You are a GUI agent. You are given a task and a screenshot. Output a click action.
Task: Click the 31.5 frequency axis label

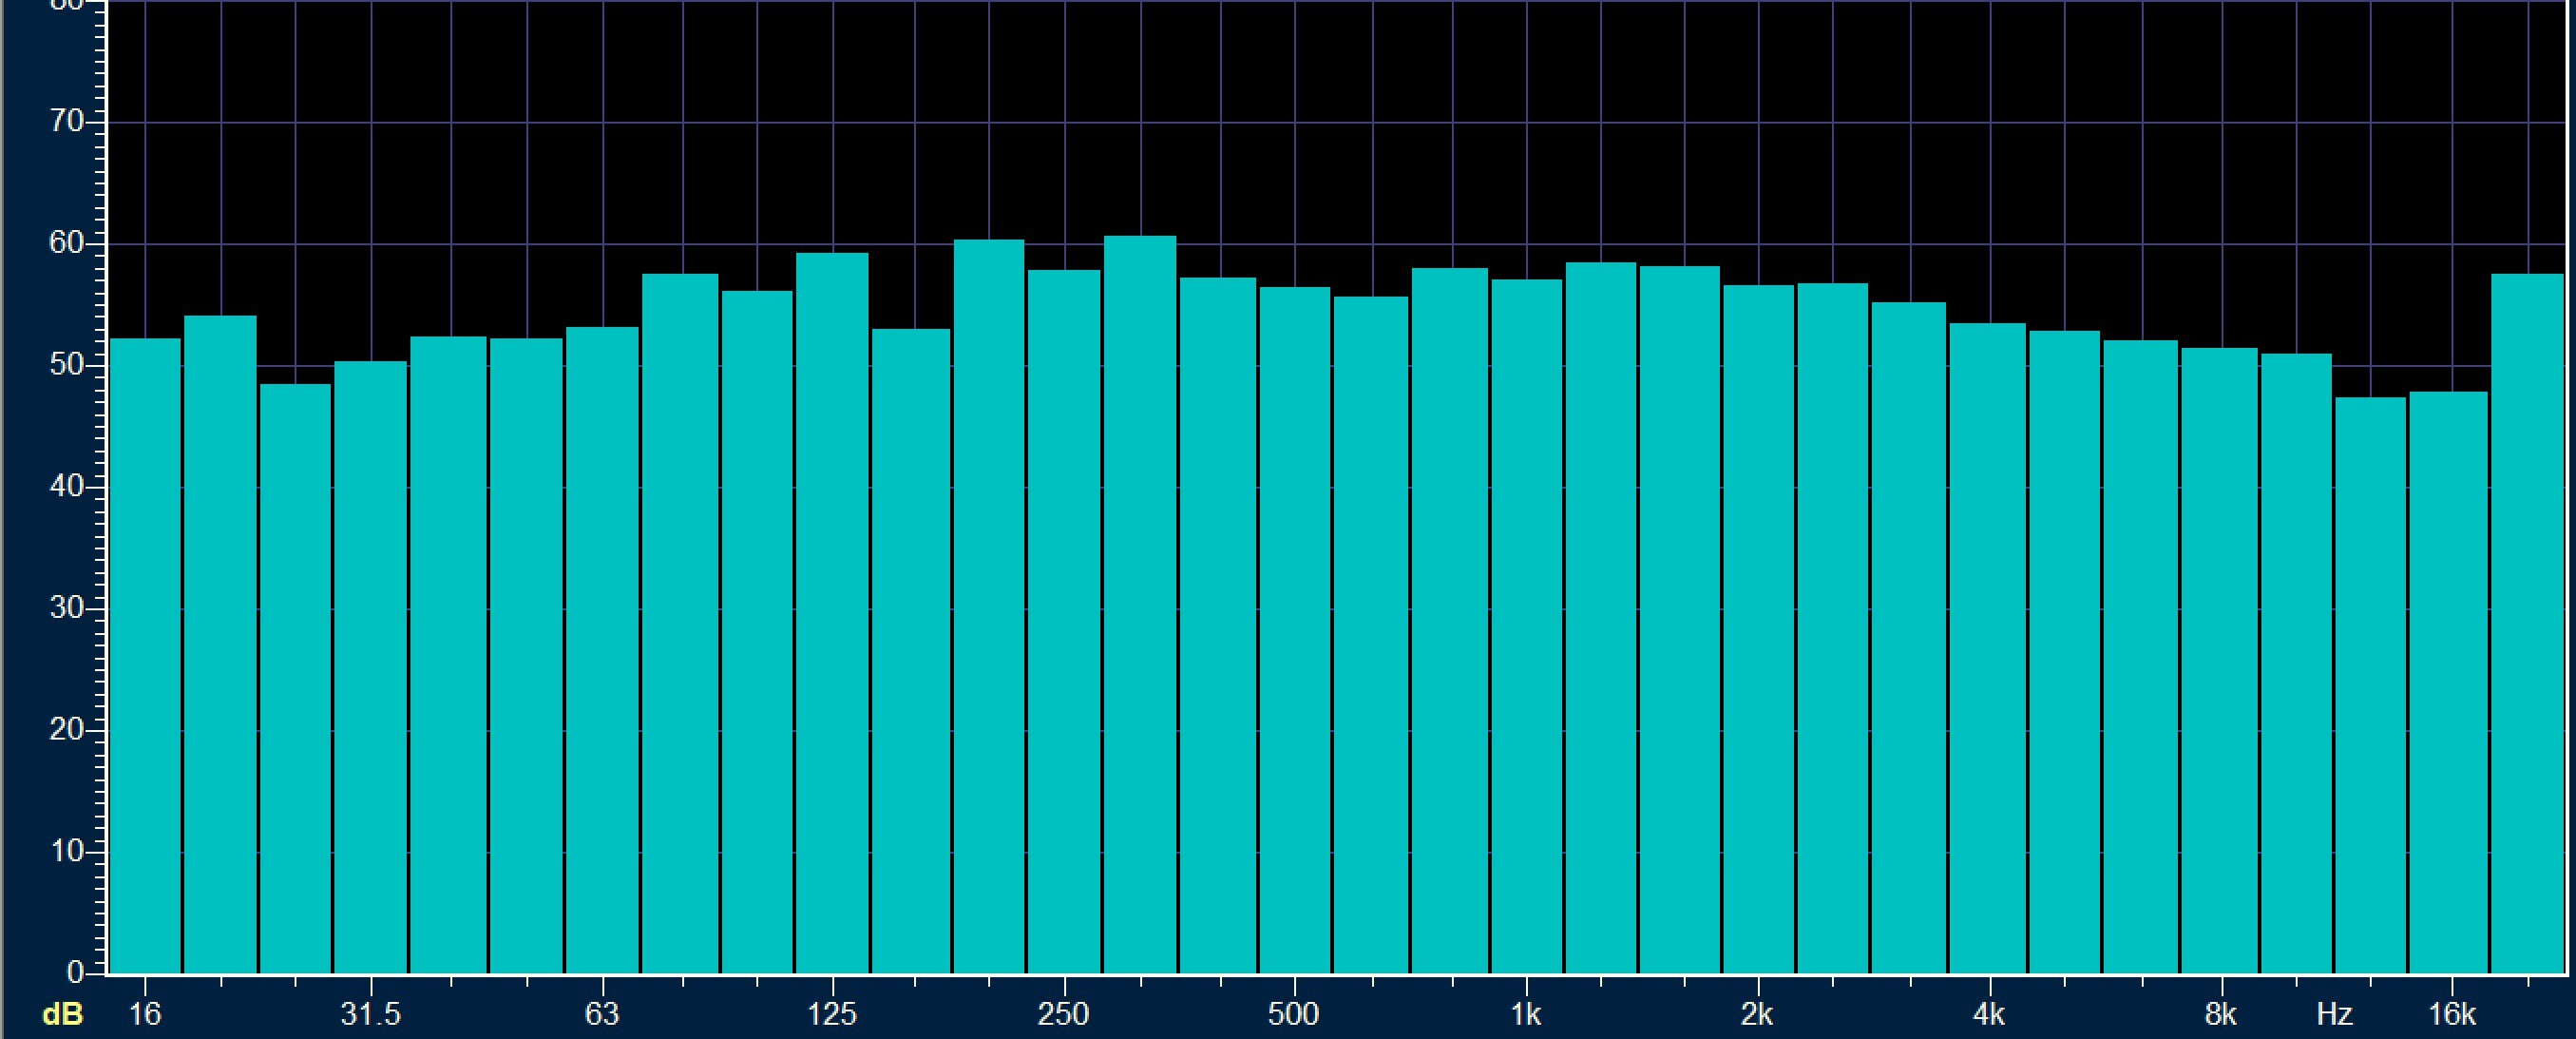(x=370, y=1015)
